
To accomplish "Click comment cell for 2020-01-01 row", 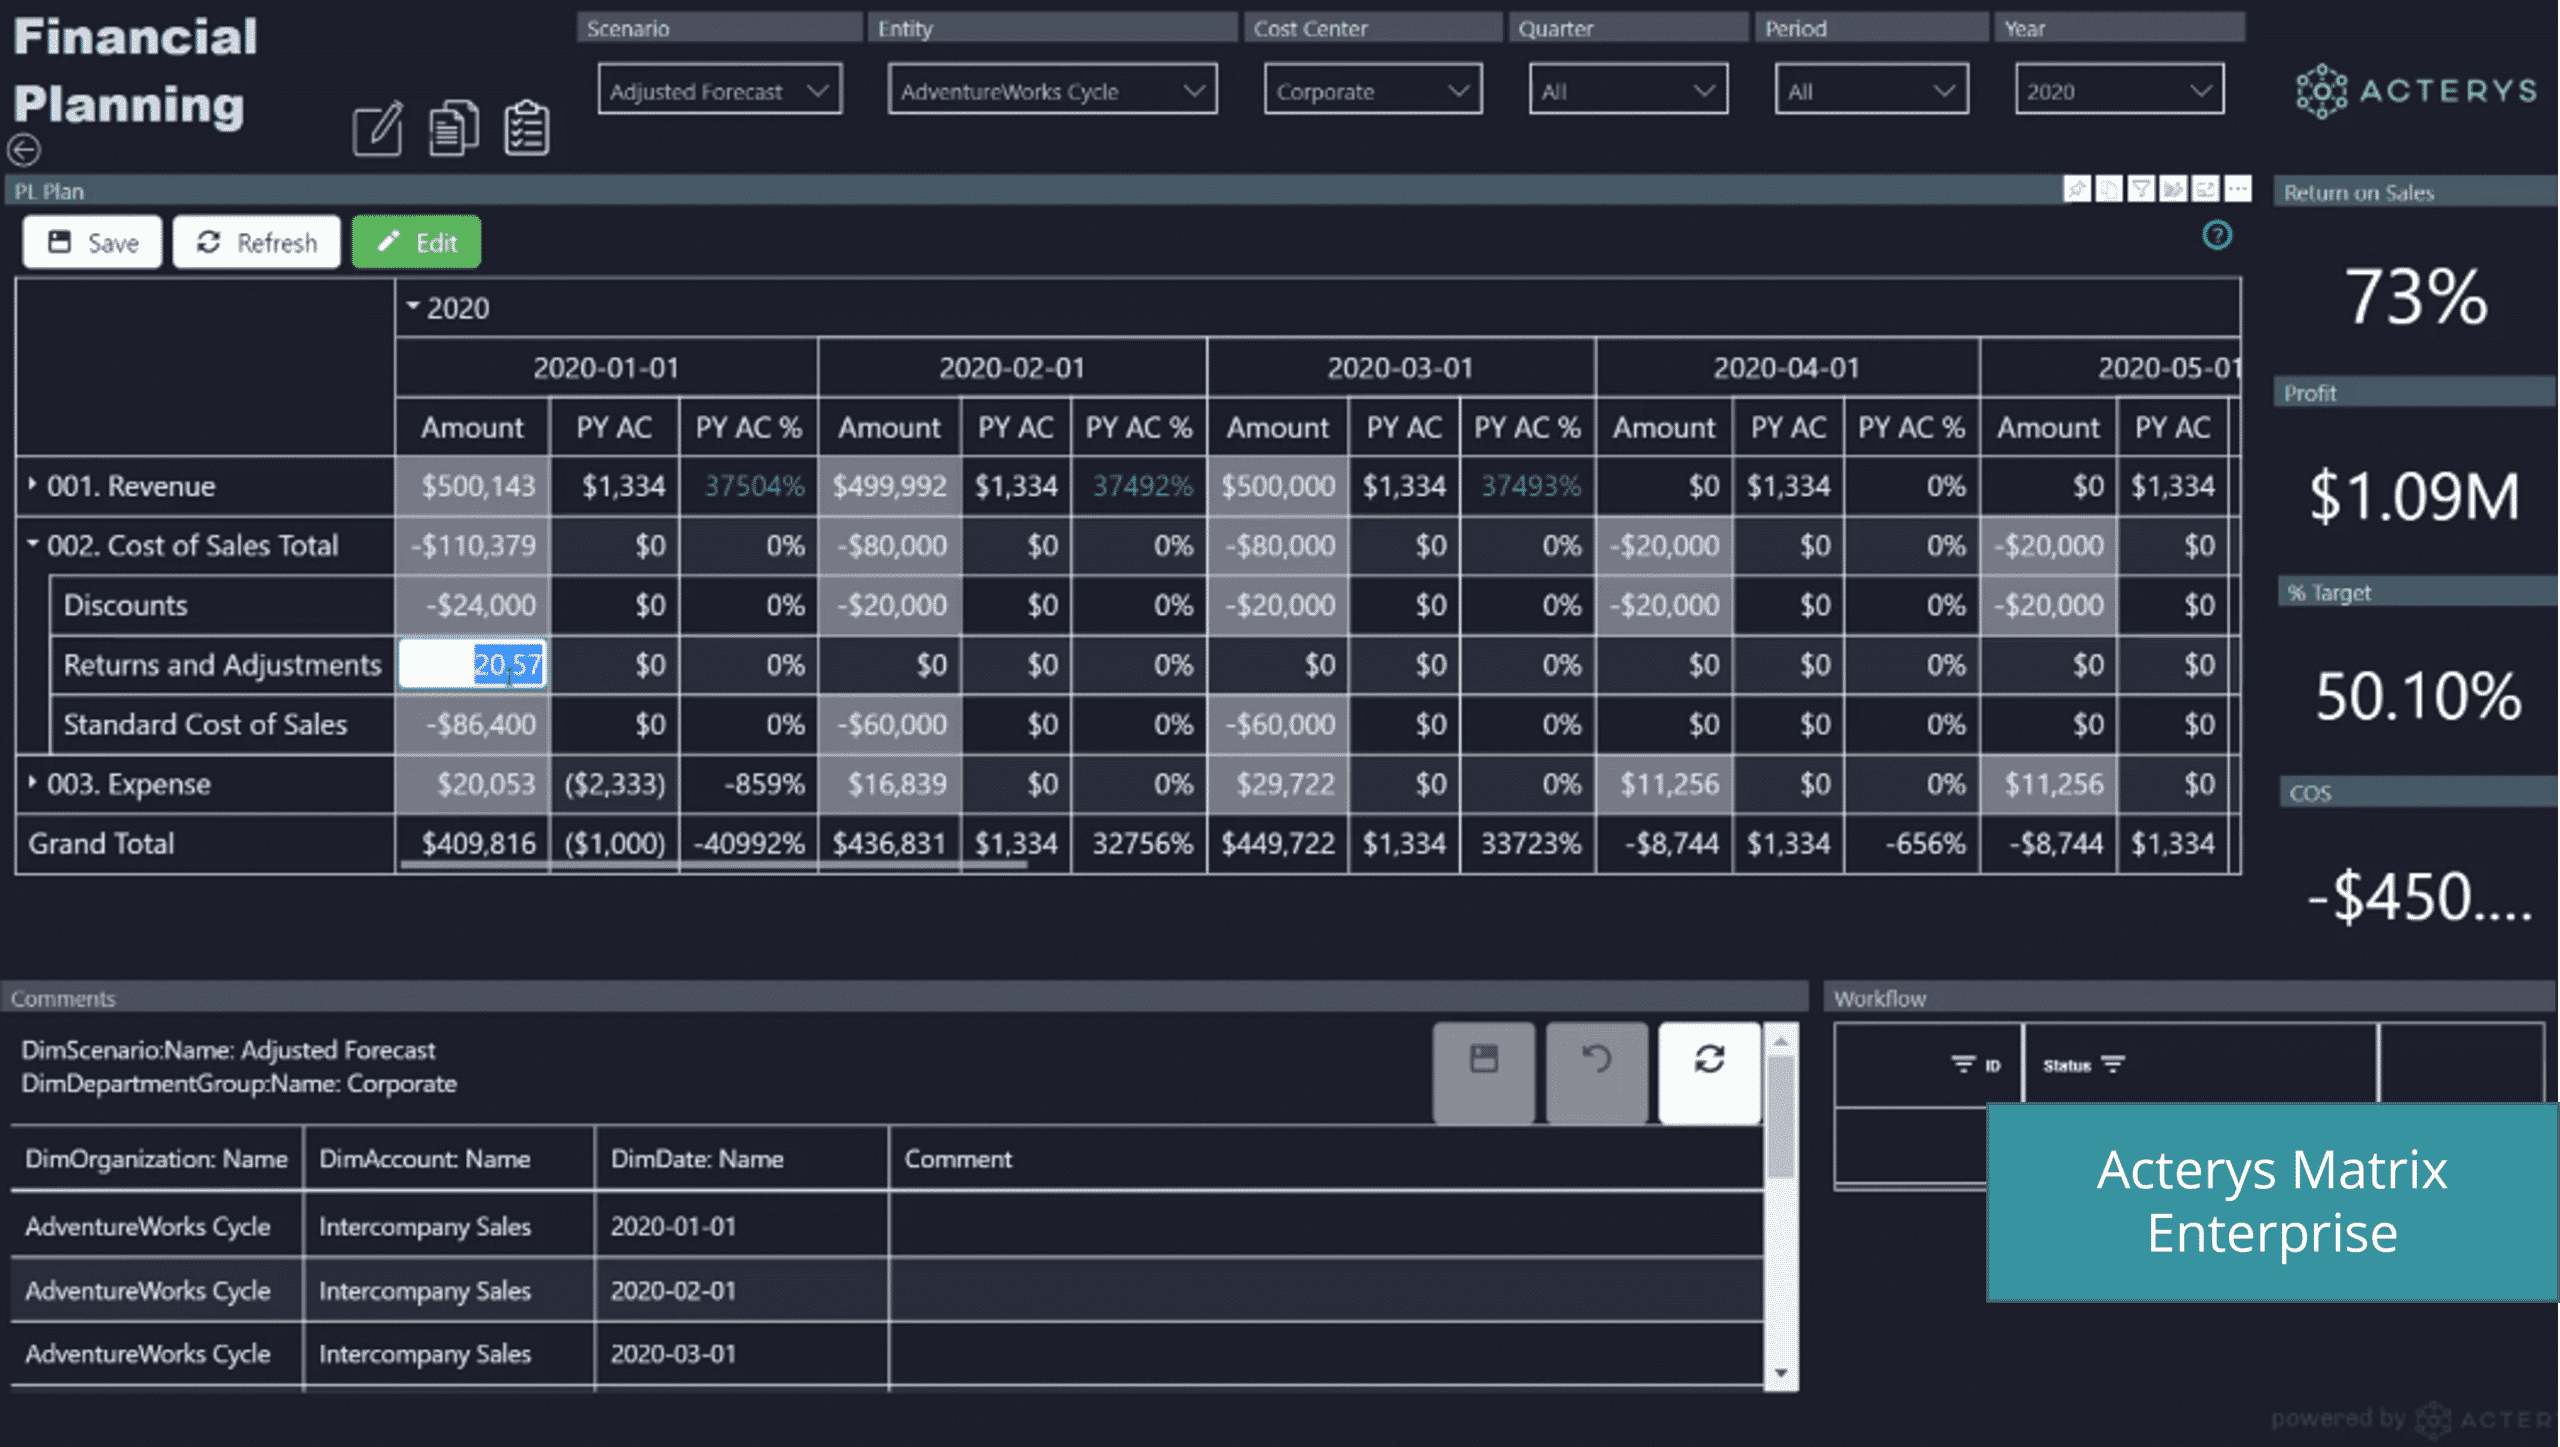I will pos(1325,1226).
